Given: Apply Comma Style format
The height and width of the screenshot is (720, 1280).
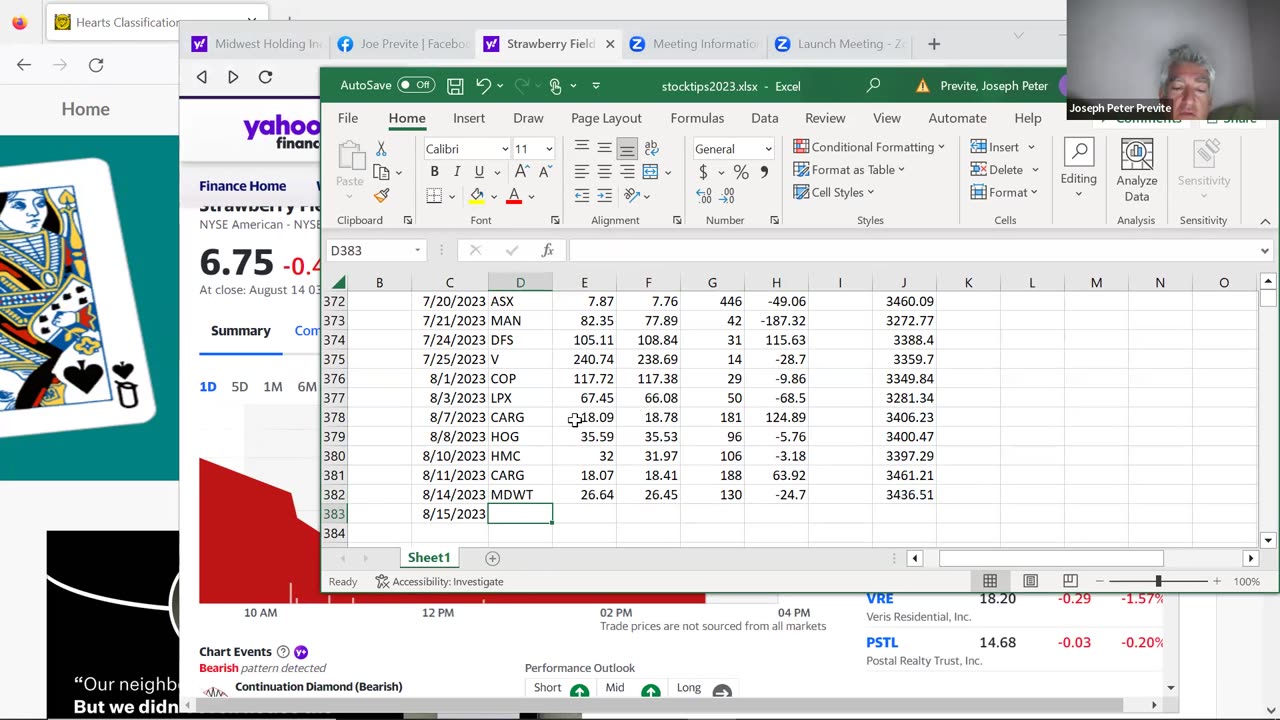Looking at the screenshot, I should coord(765,172).
